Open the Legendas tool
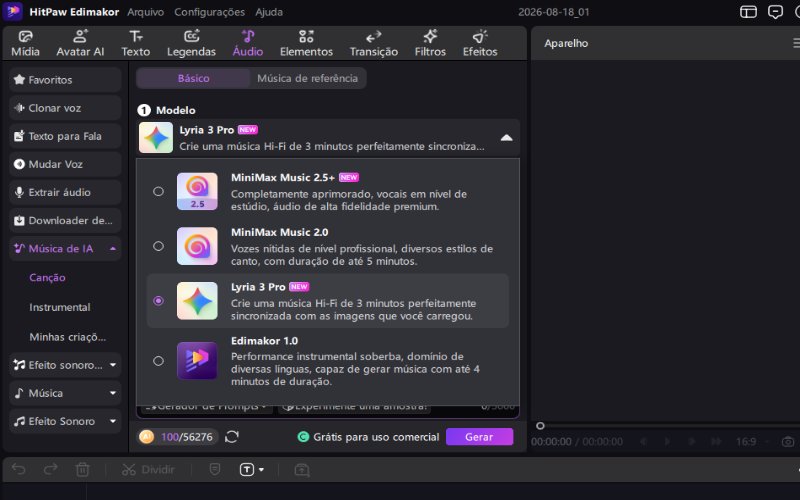The width and height of the screenshot is (800, 500). click(x=191, y=43)
